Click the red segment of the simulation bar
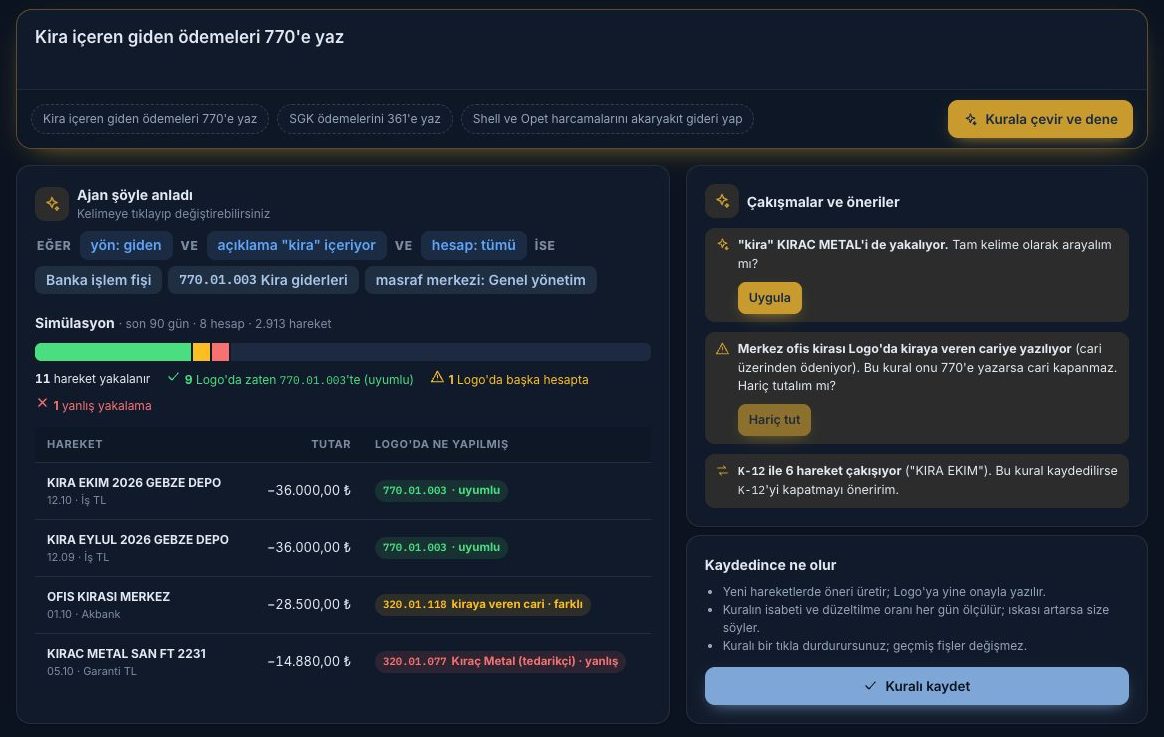The height and width of the screenshot is (737, 1164). [220, 352]
